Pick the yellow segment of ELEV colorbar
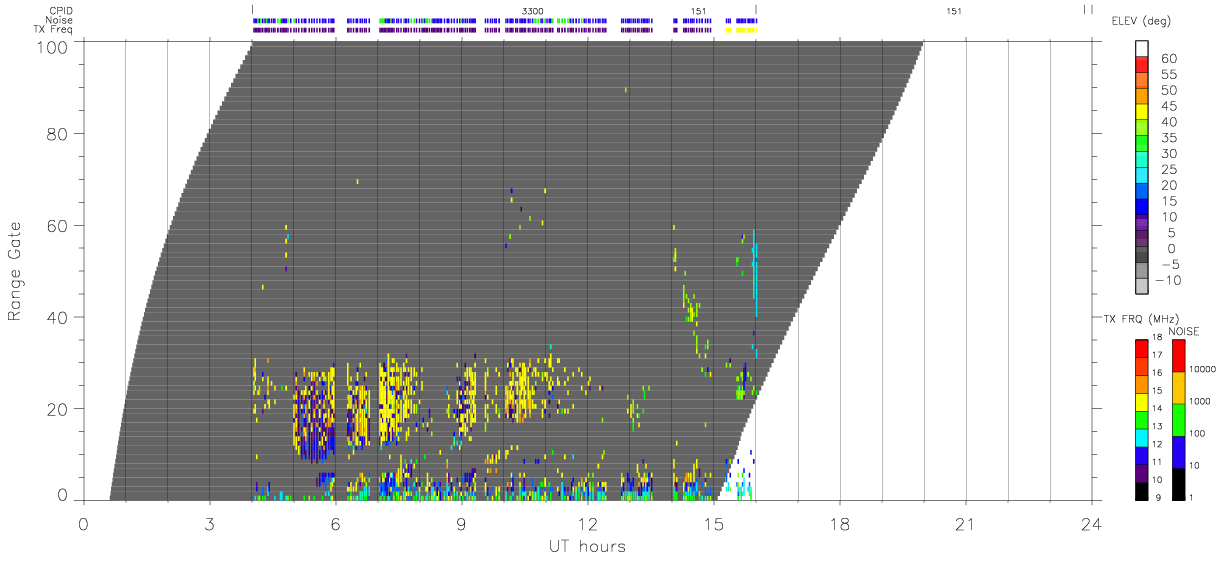The height and width of the screenshot is (567, 1228). pos(1142,112)
